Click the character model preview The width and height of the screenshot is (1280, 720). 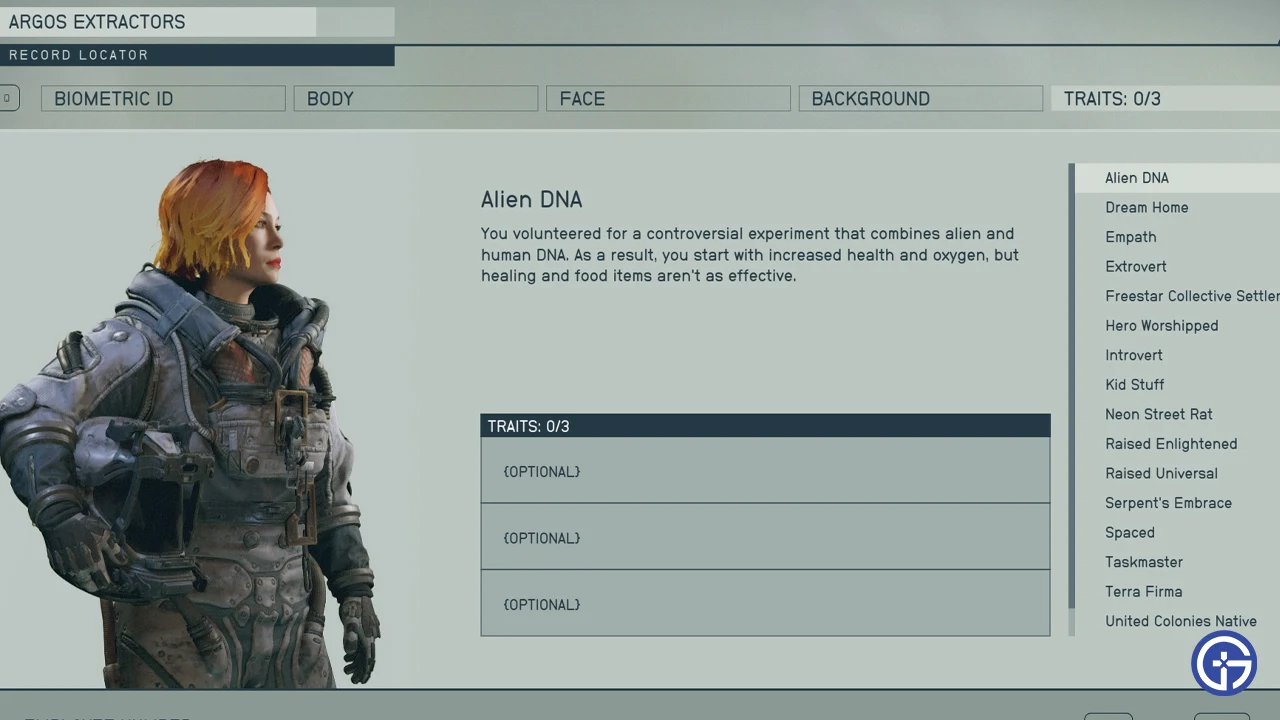click(x=200, y=430)
